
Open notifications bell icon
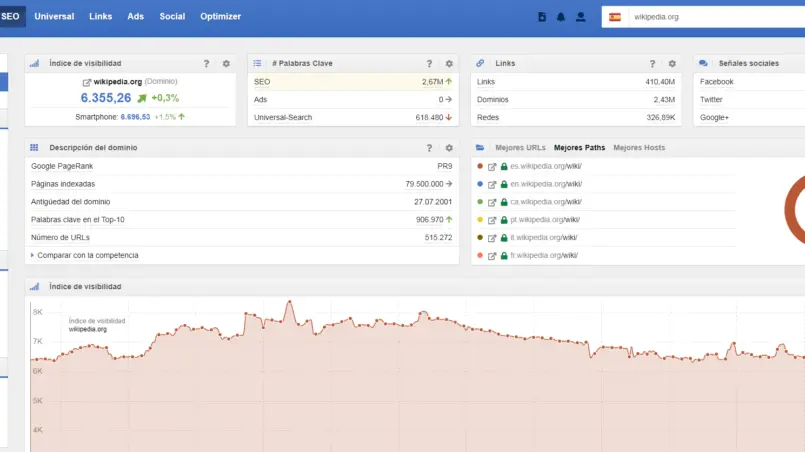click(x=561, y=17)
